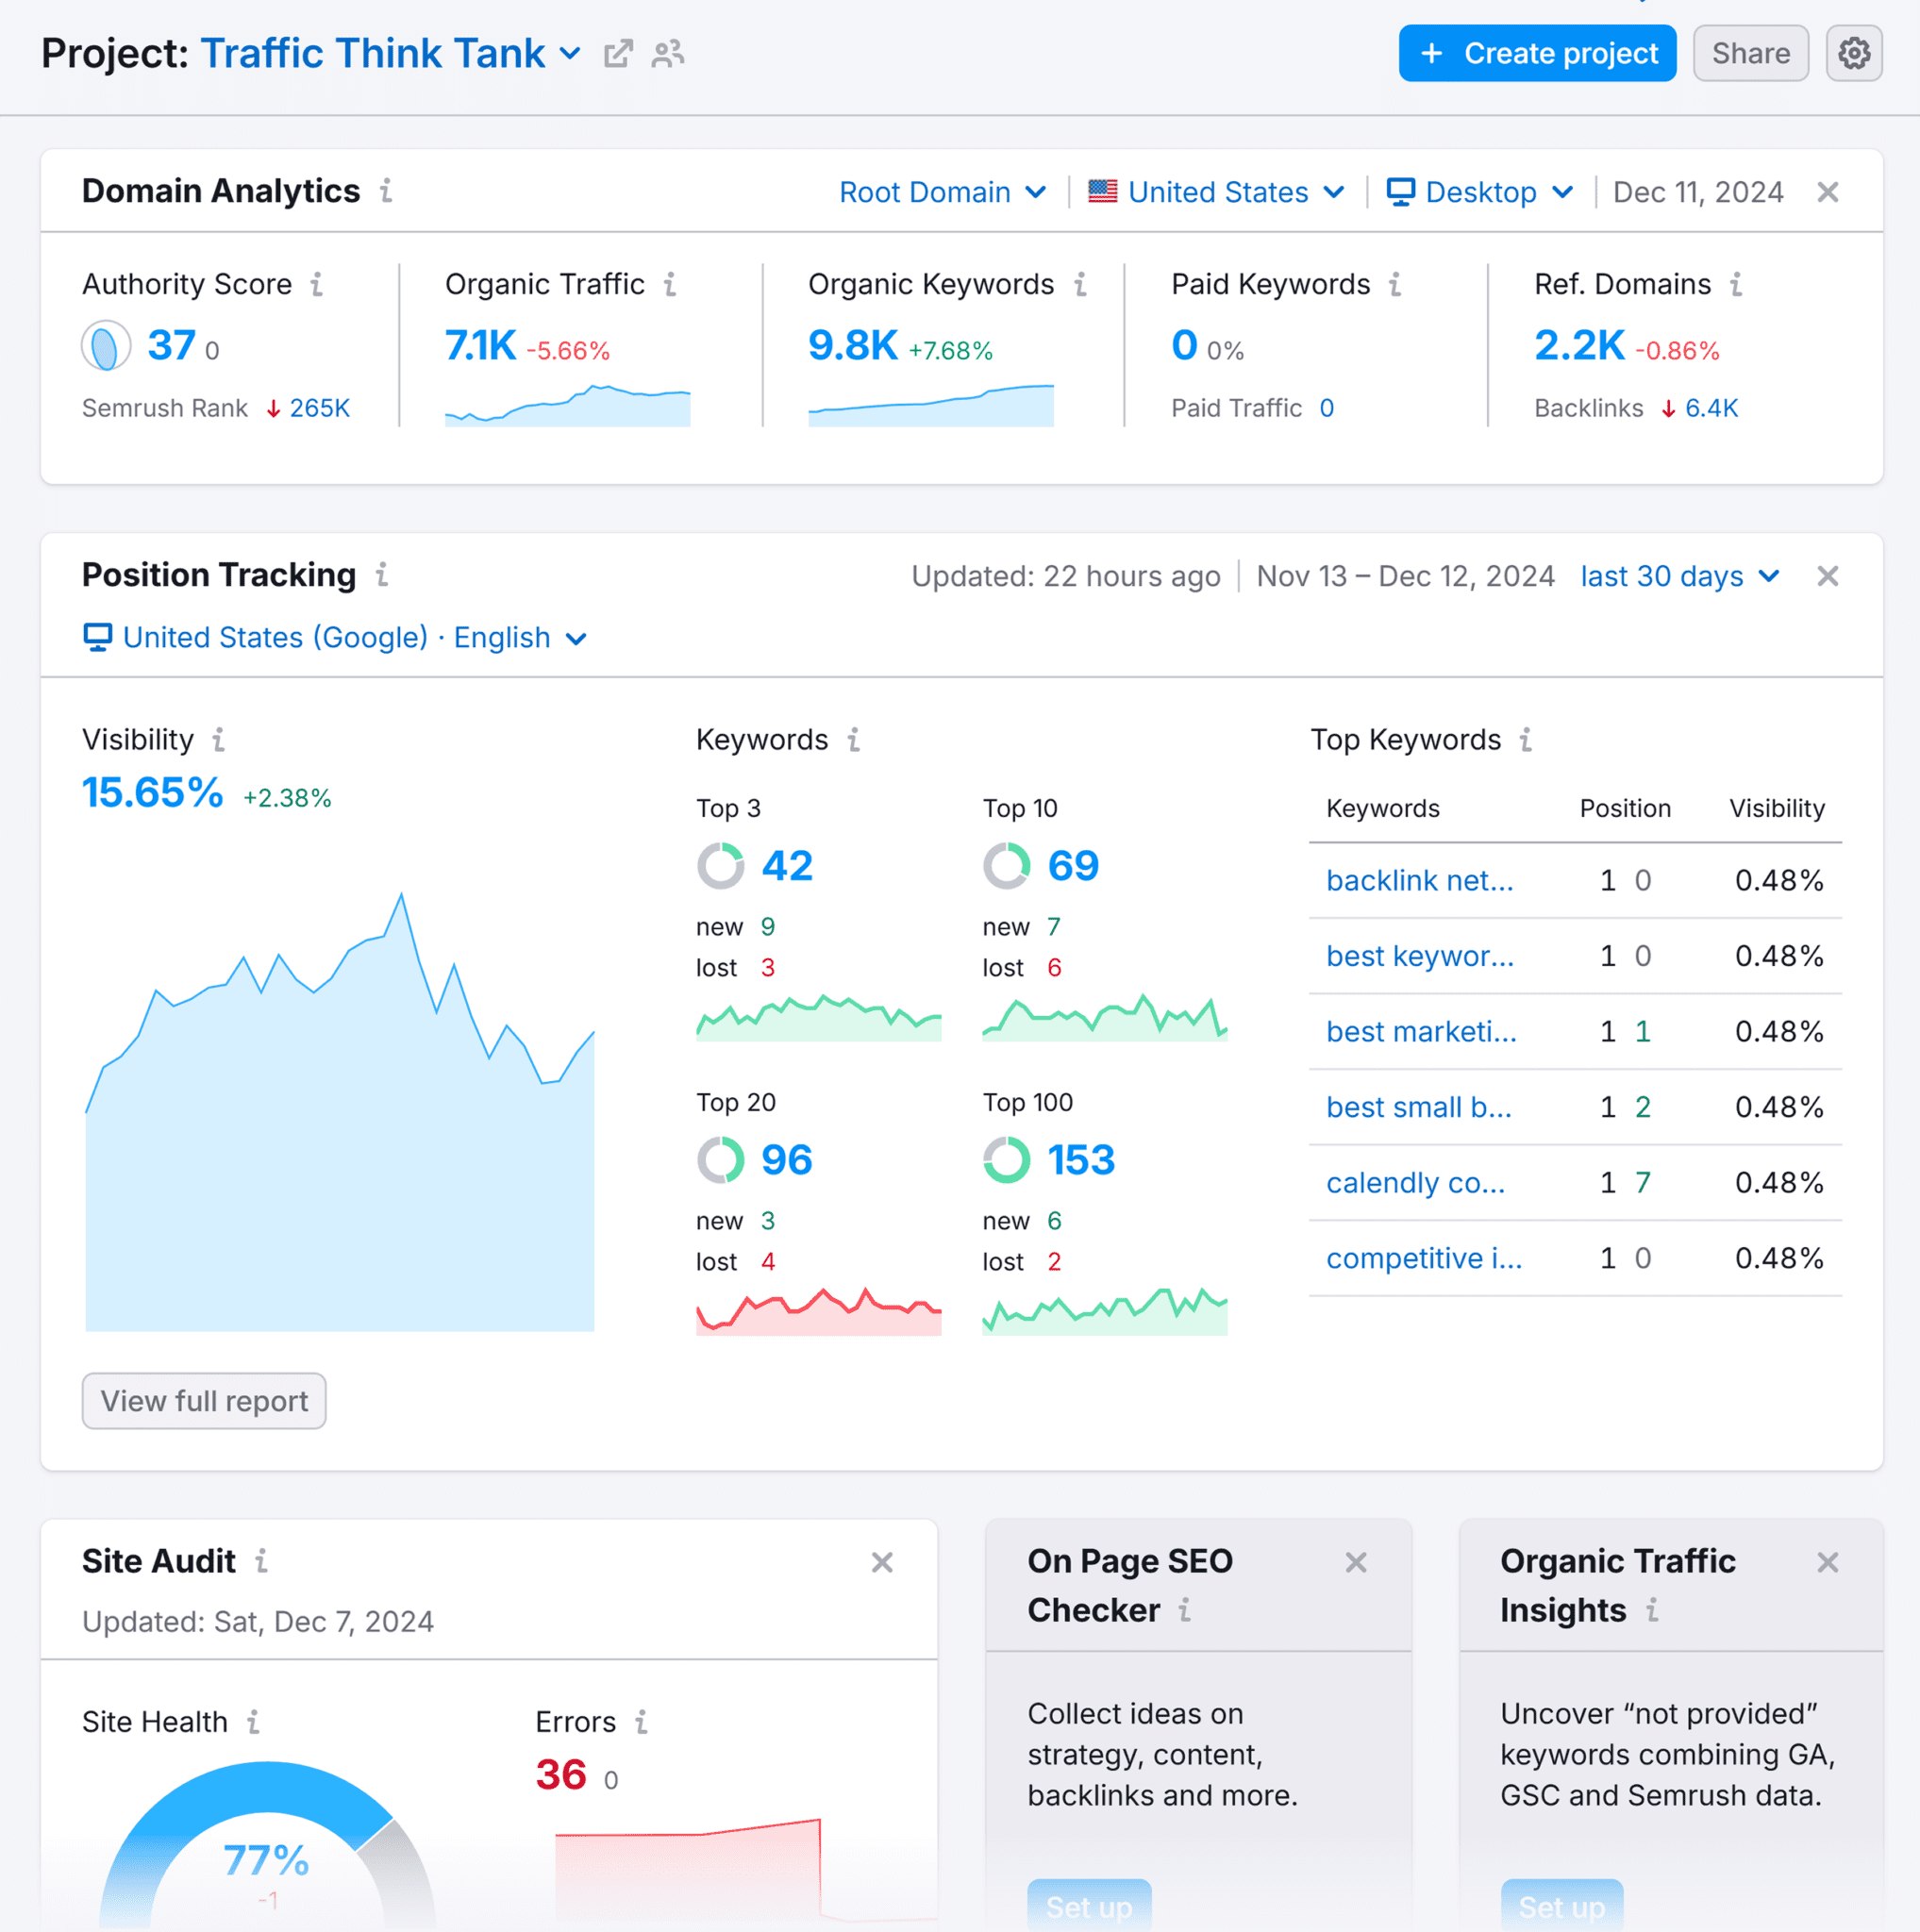
Task: Click View full report button
Action: click(204, 1400)
